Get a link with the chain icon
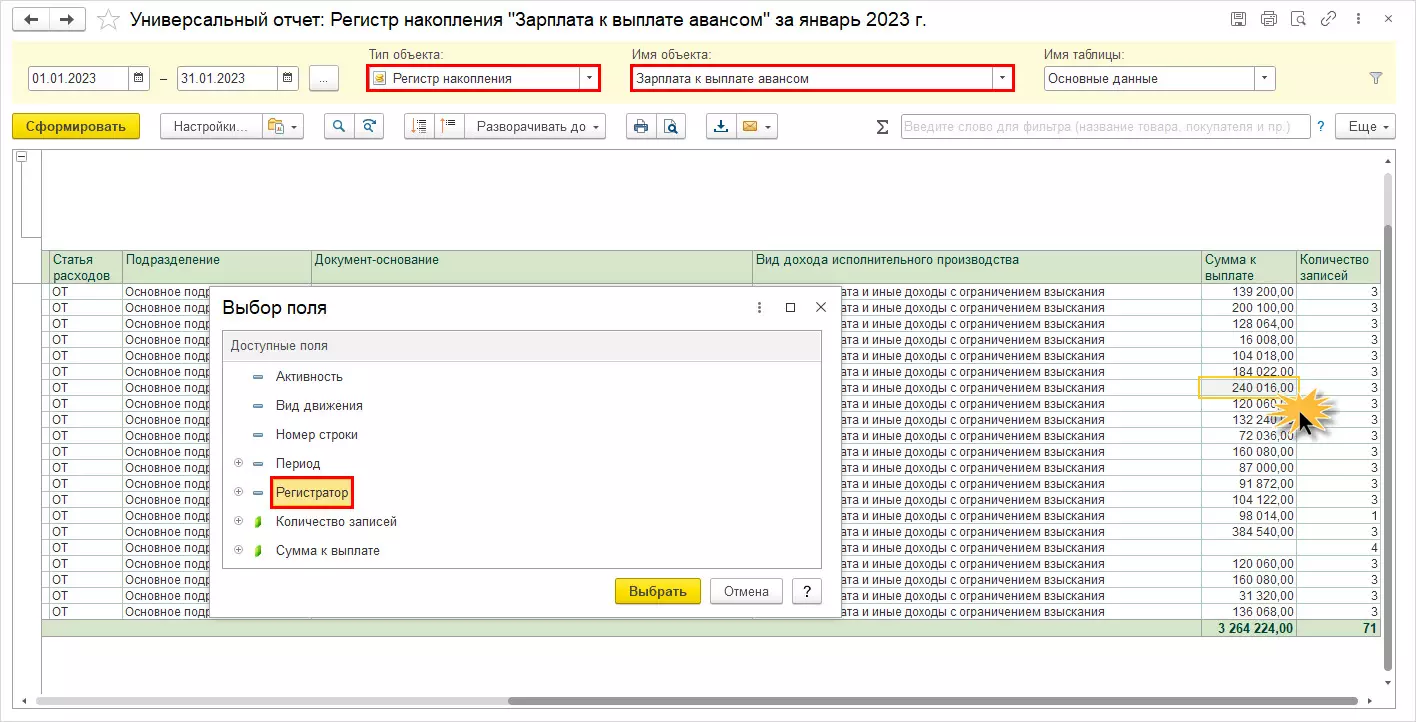 tap(1329, 19)
